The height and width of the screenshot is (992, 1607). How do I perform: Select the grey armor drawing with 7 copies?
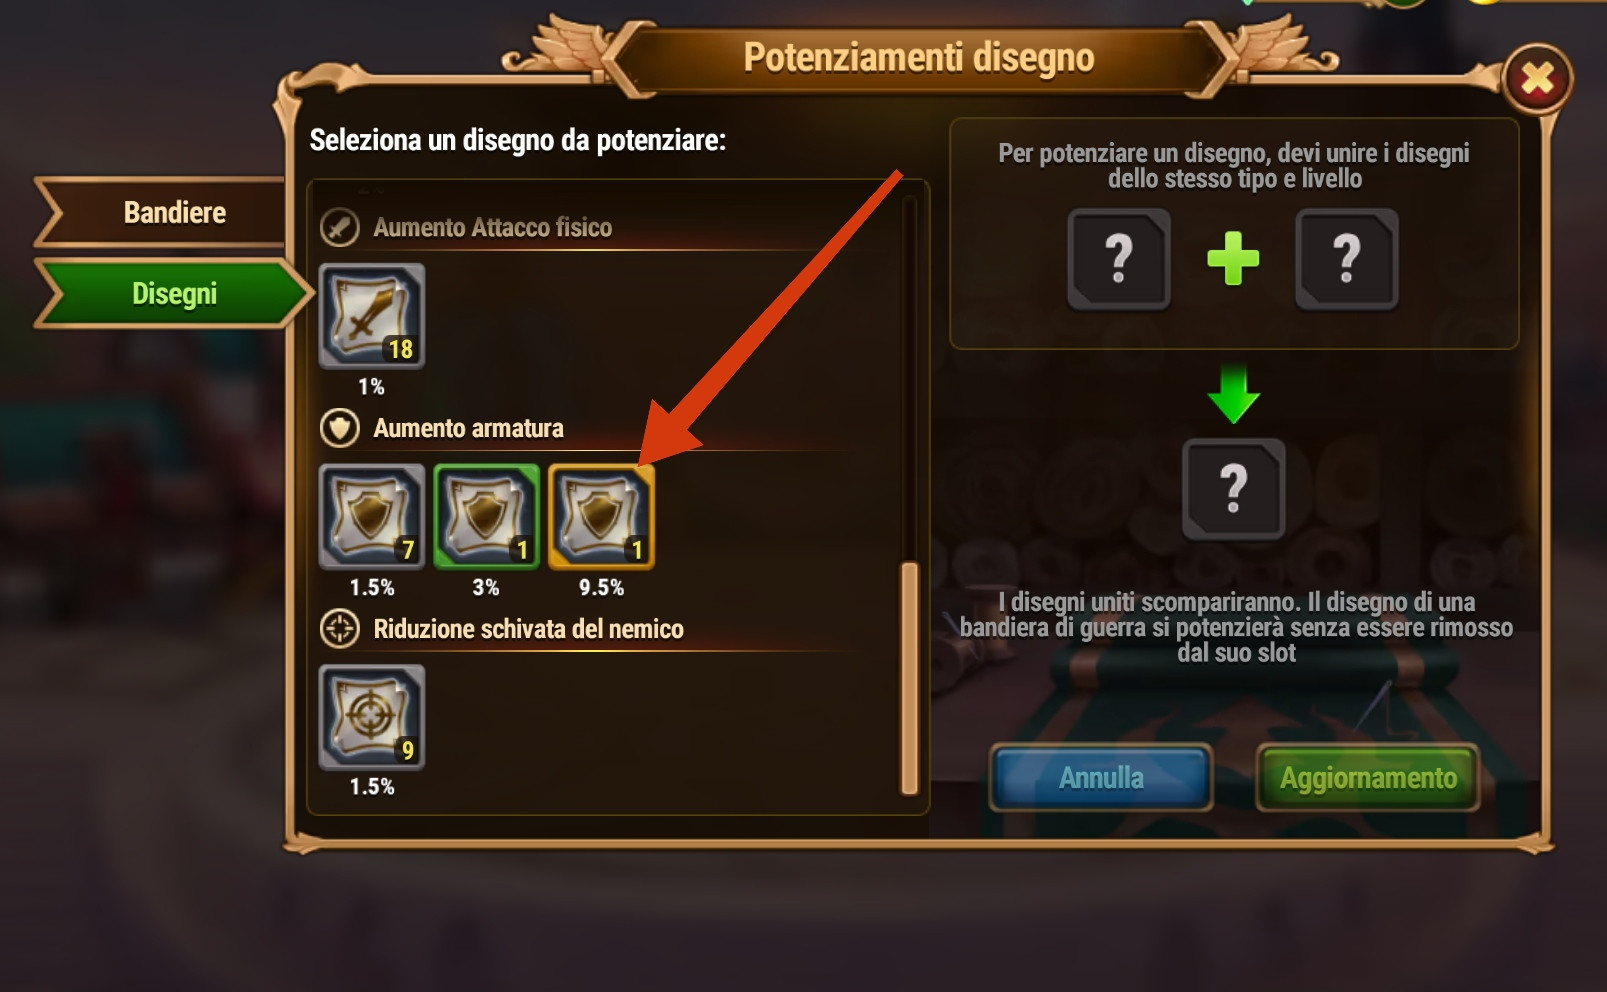372,516
